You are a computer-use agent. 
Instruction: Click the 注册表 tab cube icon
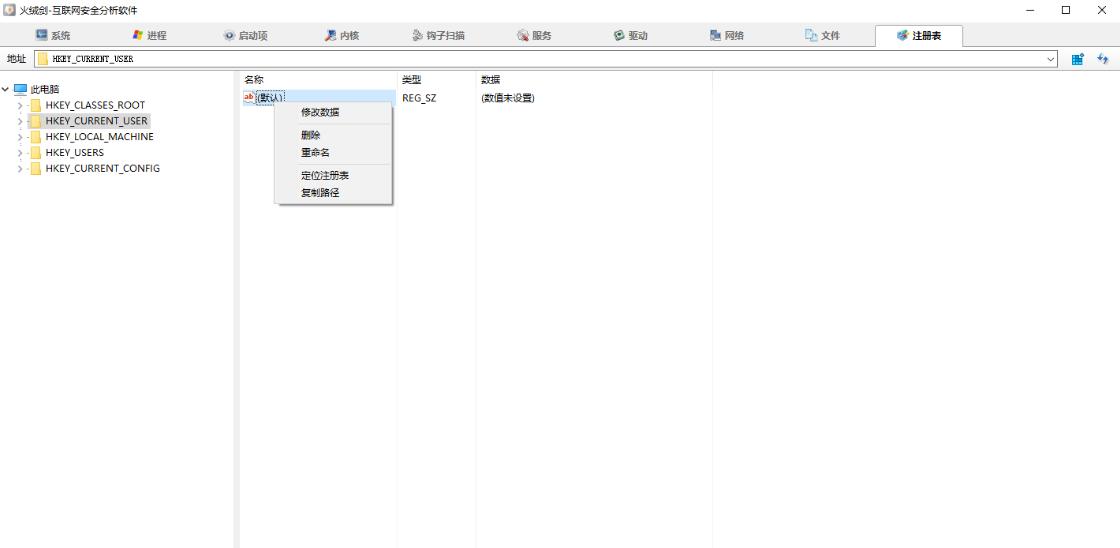click(x=902, y=35)
